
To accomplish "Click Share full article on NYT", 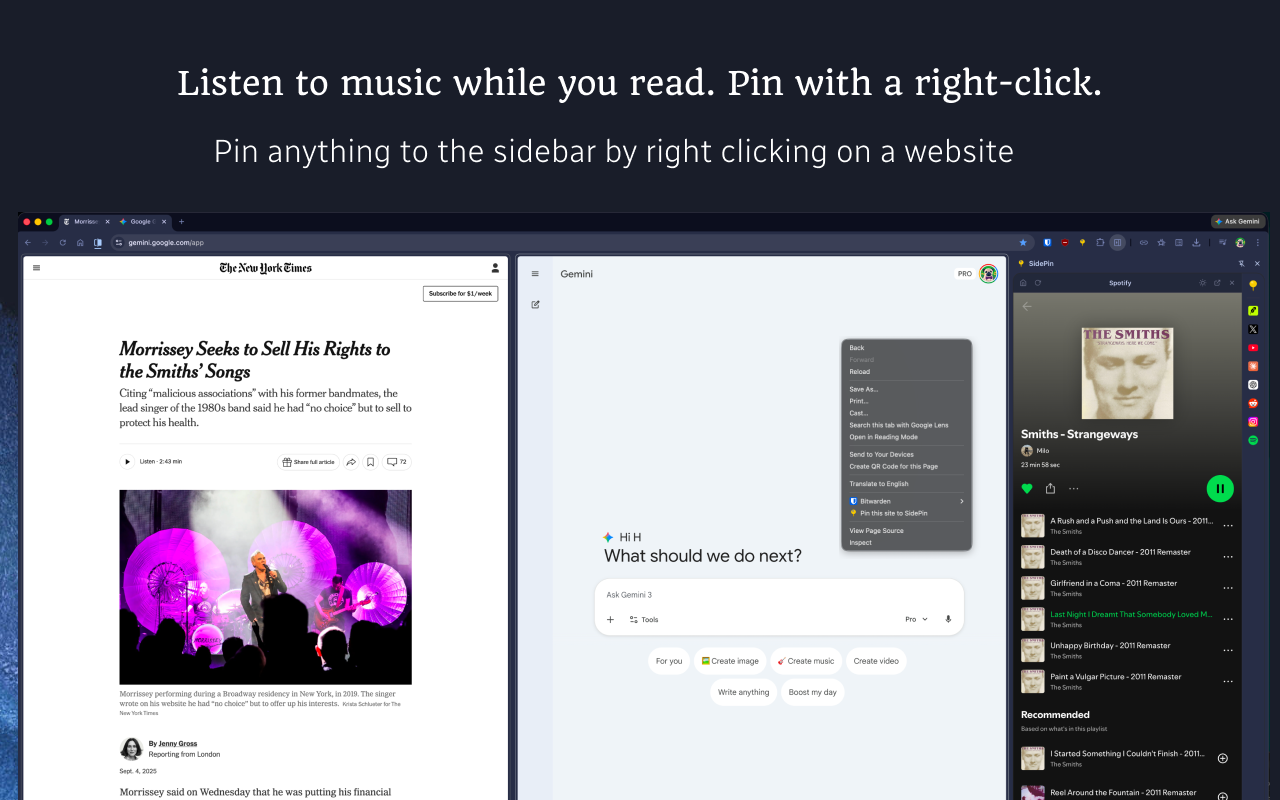I will click(308, 462).
